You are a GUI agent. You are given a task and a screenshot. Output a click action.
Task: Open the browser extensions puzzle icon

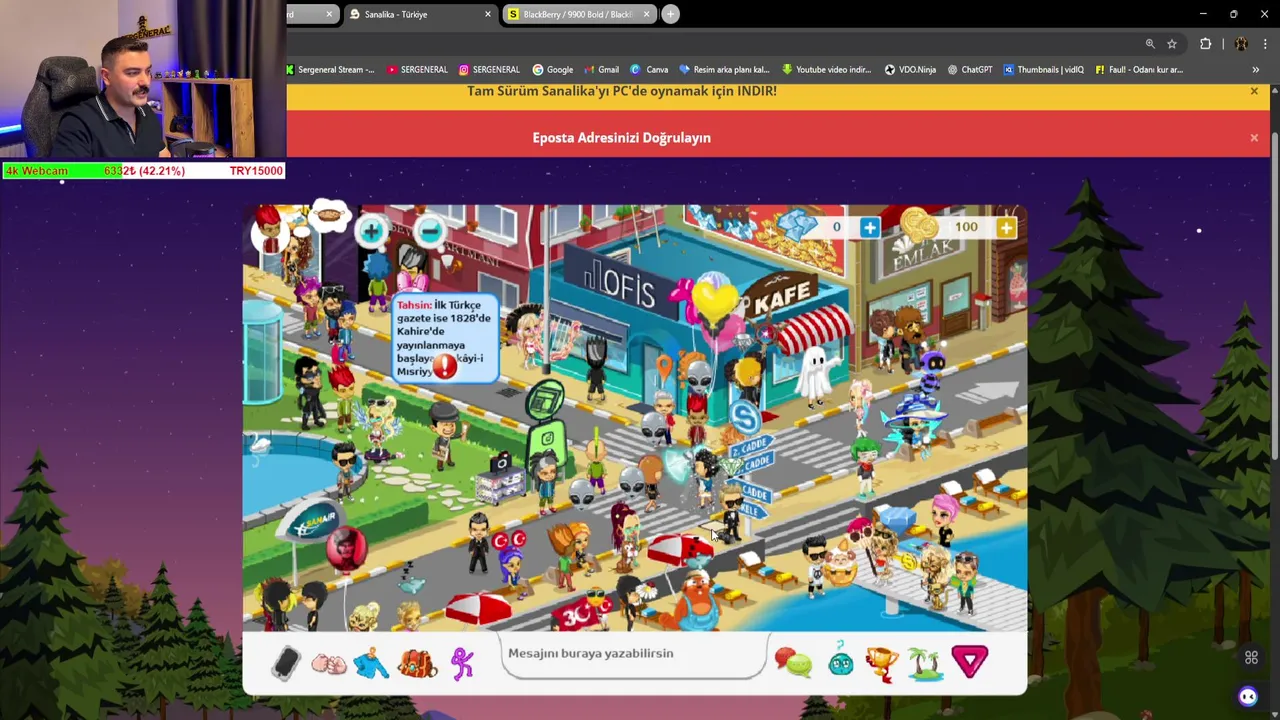pyautogui.click(x=1205, y=44)
